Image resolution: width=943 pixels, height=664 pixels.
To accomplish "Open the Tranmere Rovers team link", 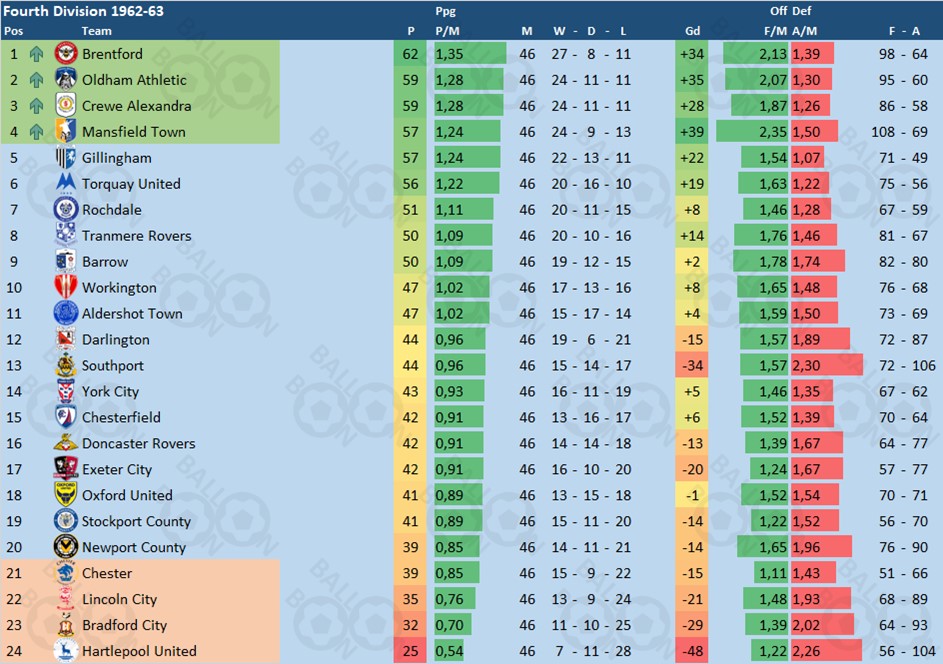I will (x=135, y=236).
